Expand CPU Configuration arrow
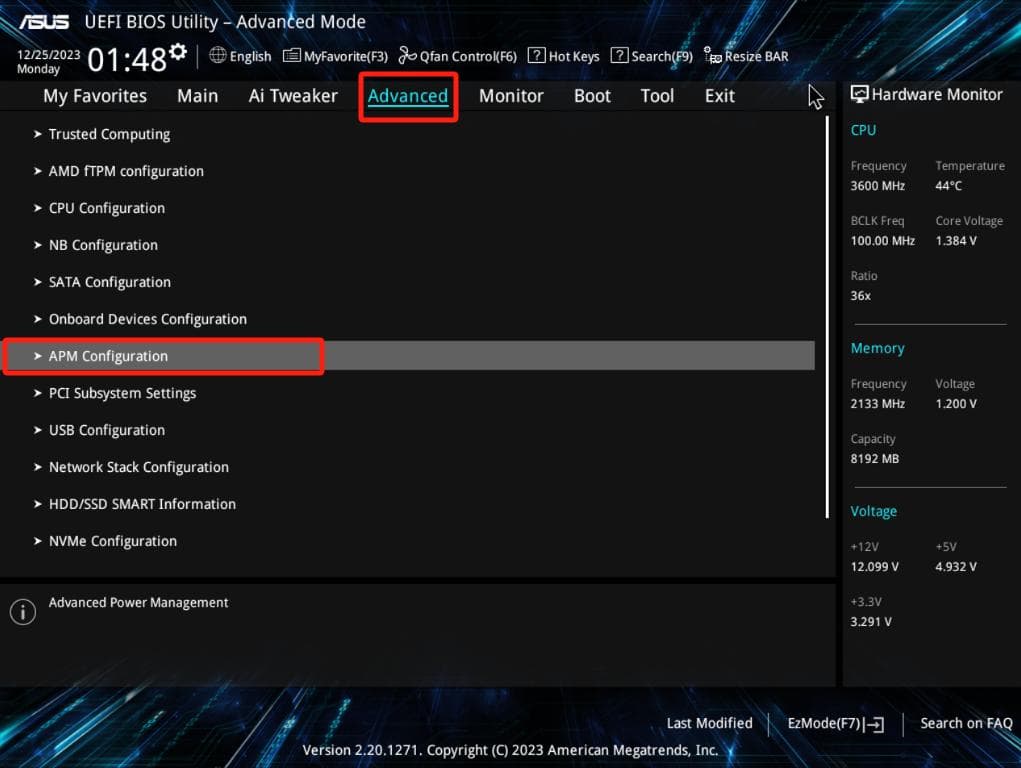The width and height of the screenshot is (1021, 768). [x=38, y=208]
